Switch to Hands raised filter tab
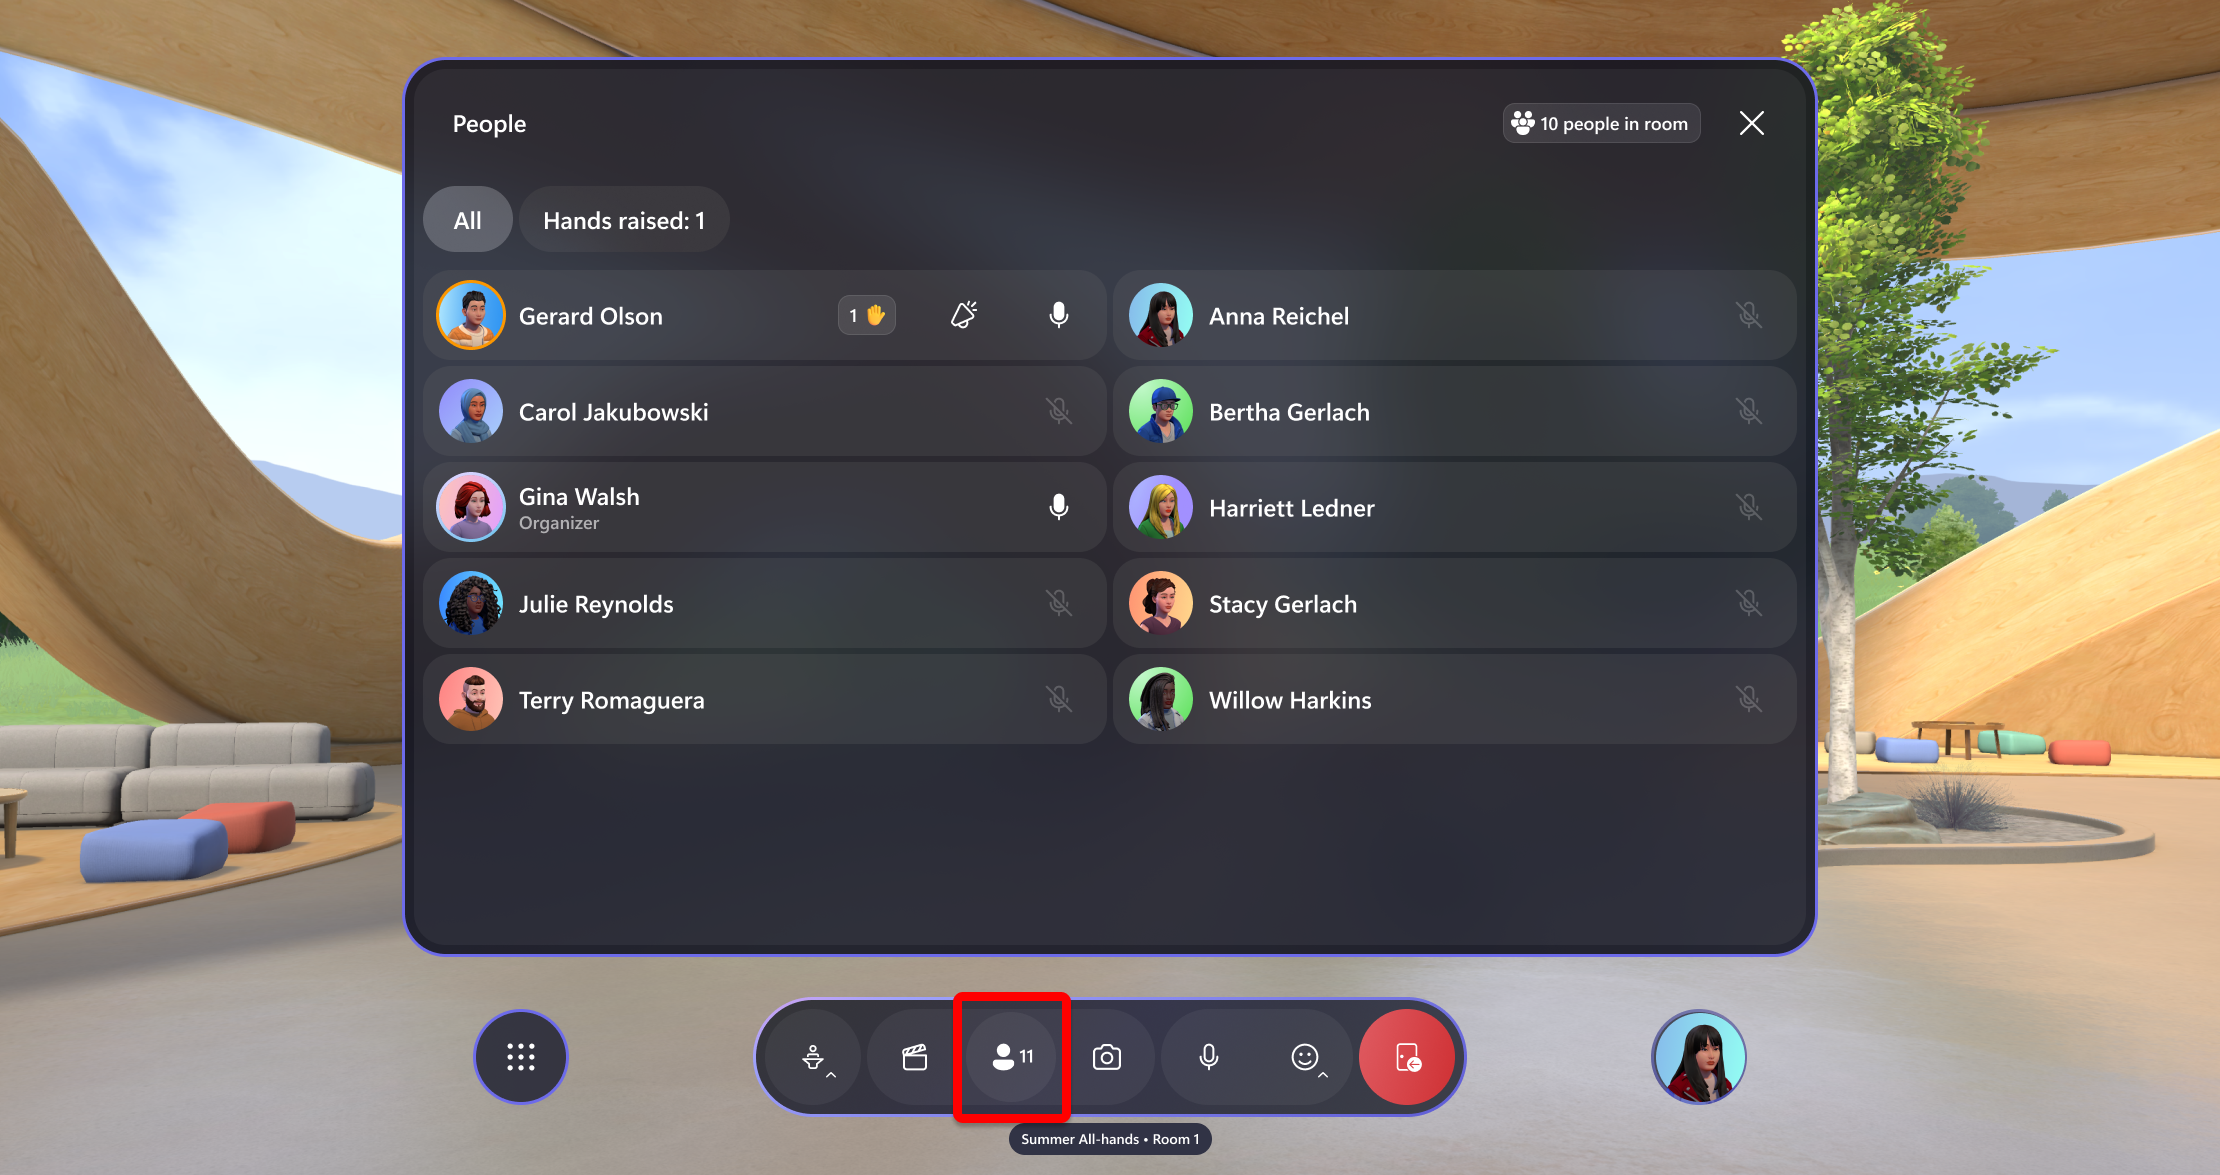The width and height of the screenshot is (2220, 1175). (x=624, y=220)
